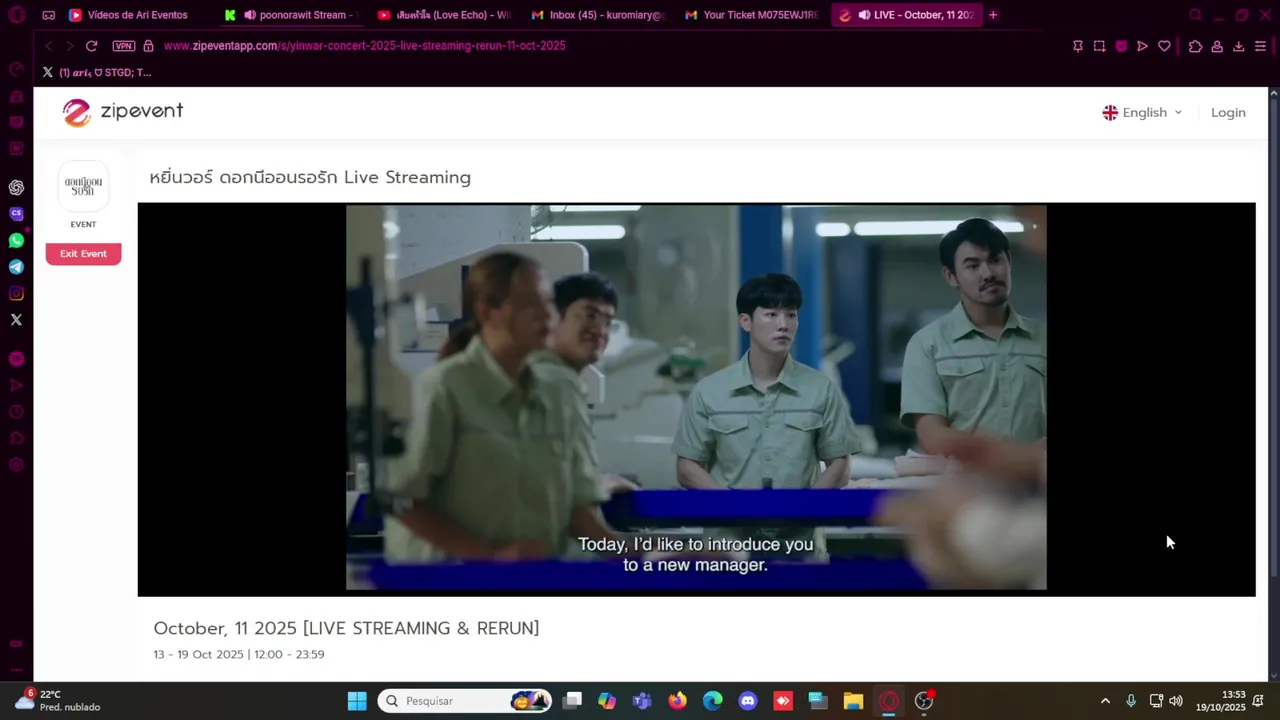Open the weather widget 22°C
Image resolution: width=1280 pixels, height=720 pixels.
pyautogui.click(x=58, y=700)
